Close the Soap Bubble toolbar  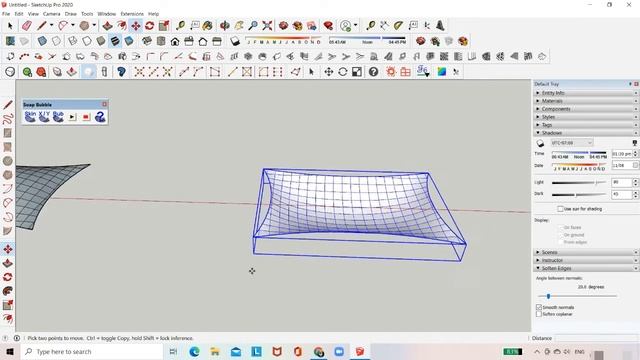104,104
